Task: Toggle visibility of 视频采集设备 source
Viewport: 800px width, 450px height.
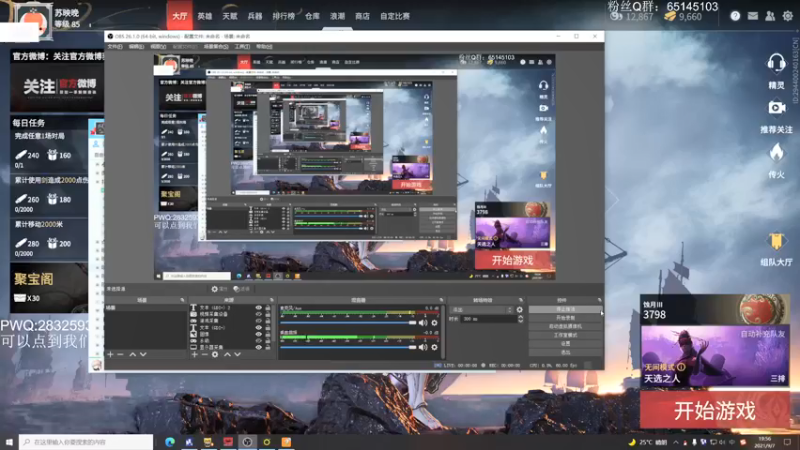Action: click(x=259, y=314)
